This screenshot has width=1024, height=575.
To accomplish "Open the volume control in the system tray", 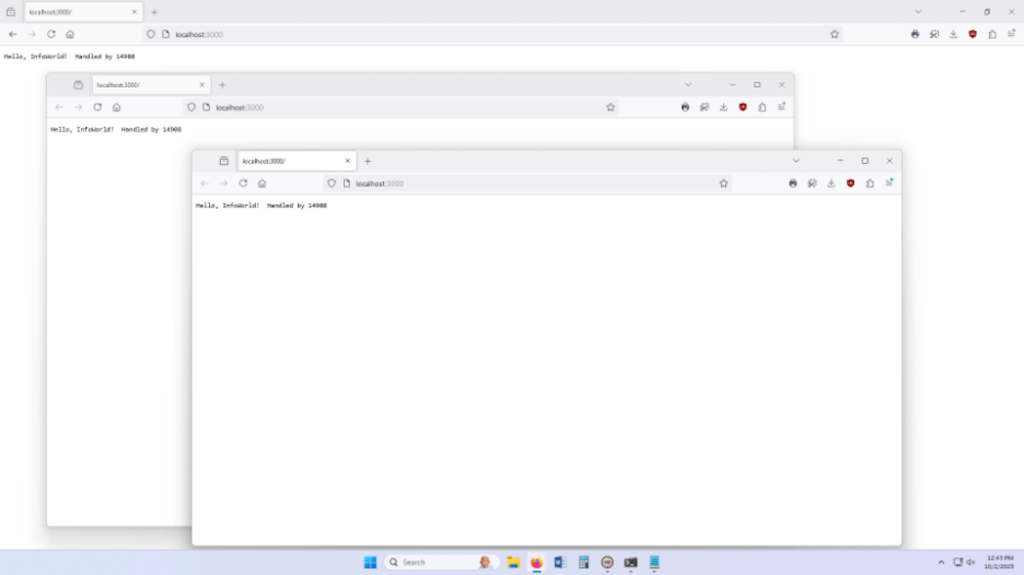I will point(971,562).
